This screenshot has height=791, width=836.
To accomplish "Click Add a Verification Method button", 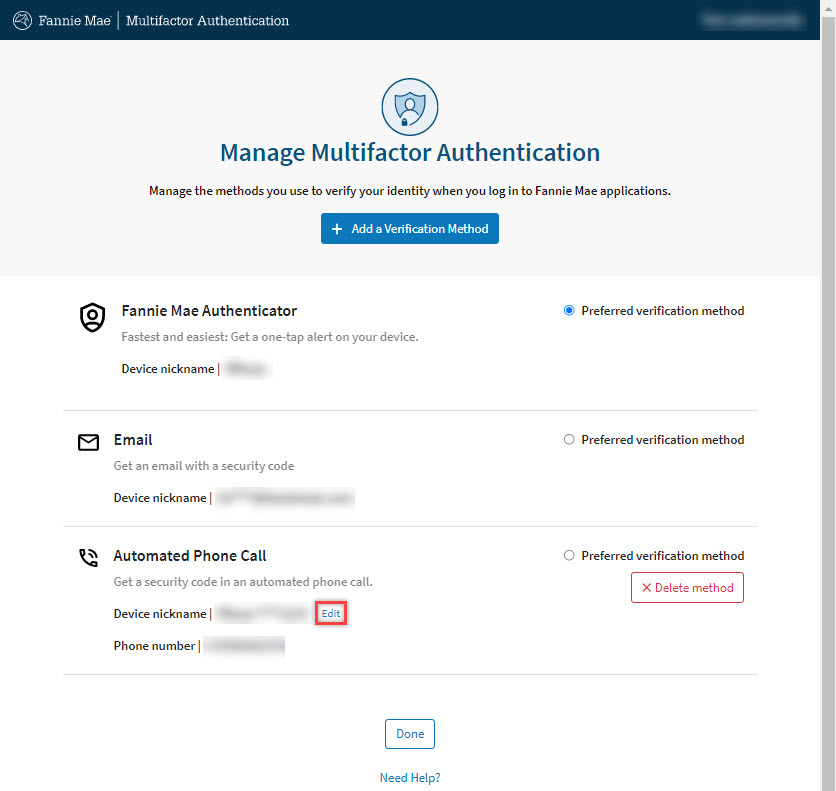I will click(409, 229).
